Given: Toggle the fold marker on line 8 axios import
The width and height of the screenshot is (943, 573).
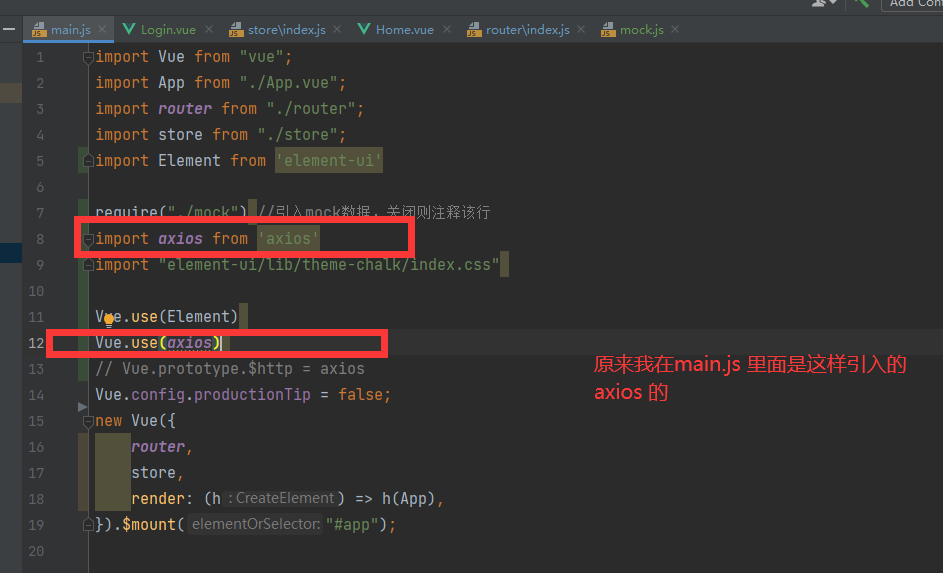Looking at the screenshot, I should point(88,239).
